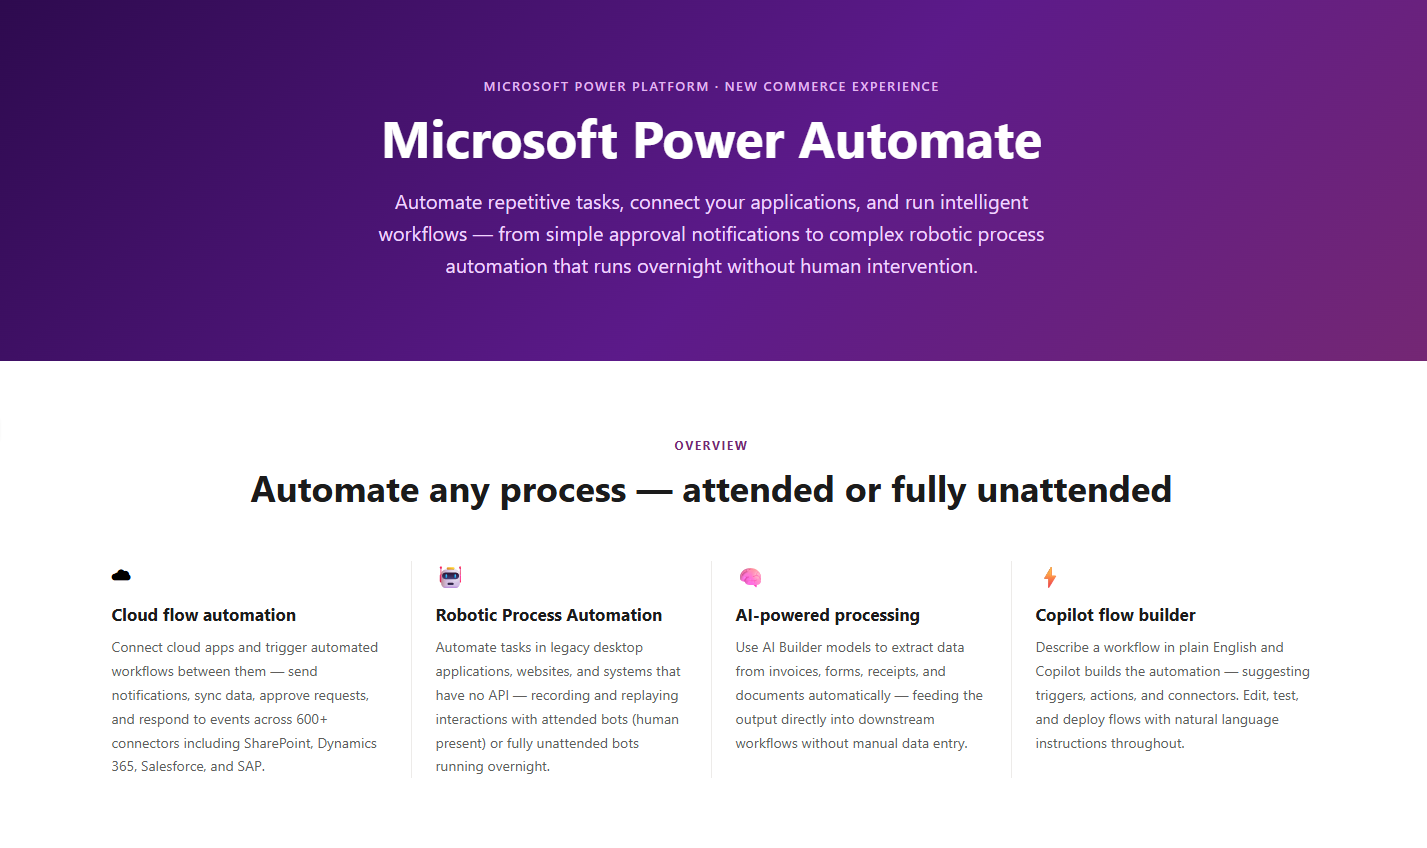Screen dimensions: 1427x848
Task: Click the lightning bolt Copilot flow builder icon
Action: pos(1049,577)
